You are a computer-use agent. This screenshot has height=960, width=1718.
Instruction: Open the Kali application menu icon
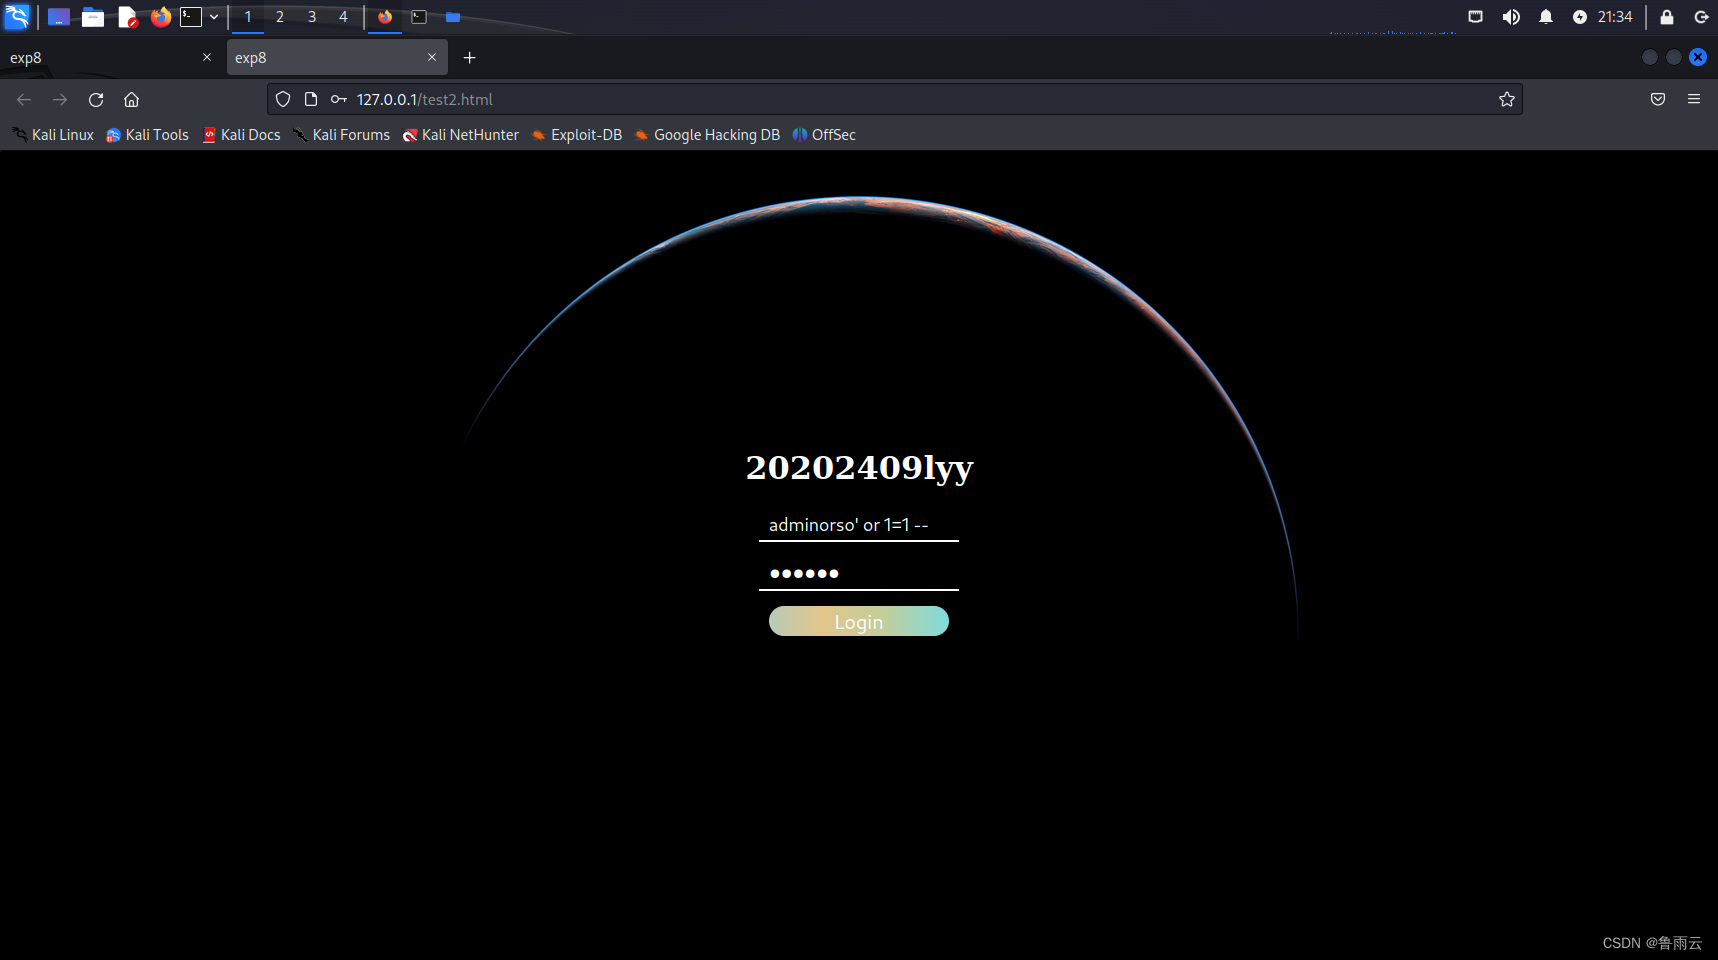17,17
